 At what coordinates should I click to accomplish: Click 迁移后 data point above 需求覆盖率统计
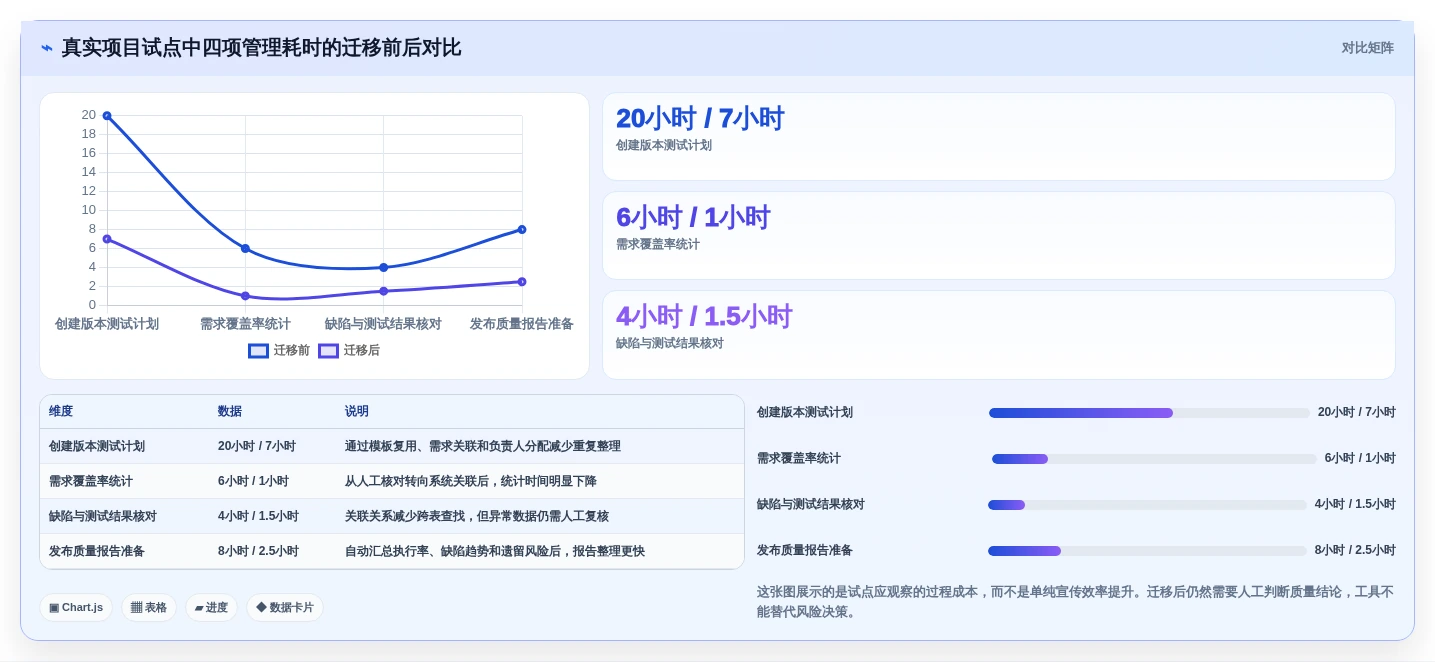(245, 296)
